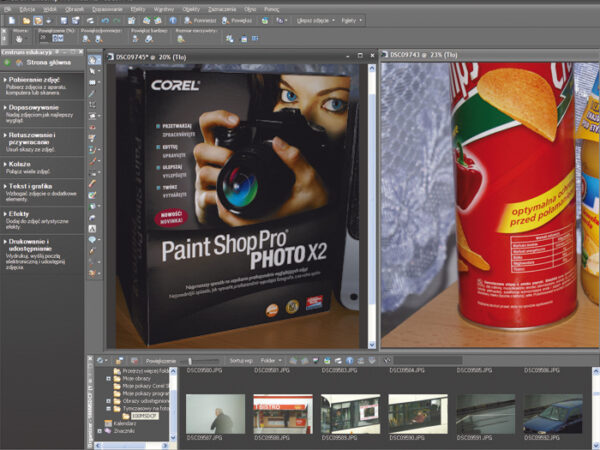Click the Undo arrow in the top toolbar
The height and width of the screenshot is (450, 600).
(x=104, y=19)
